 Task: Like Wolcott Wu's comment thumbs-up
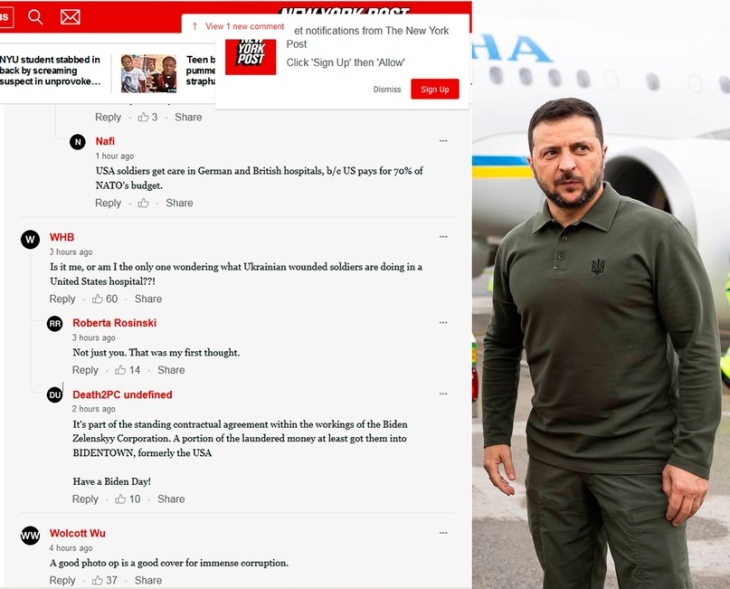click(x=97, y=580)
